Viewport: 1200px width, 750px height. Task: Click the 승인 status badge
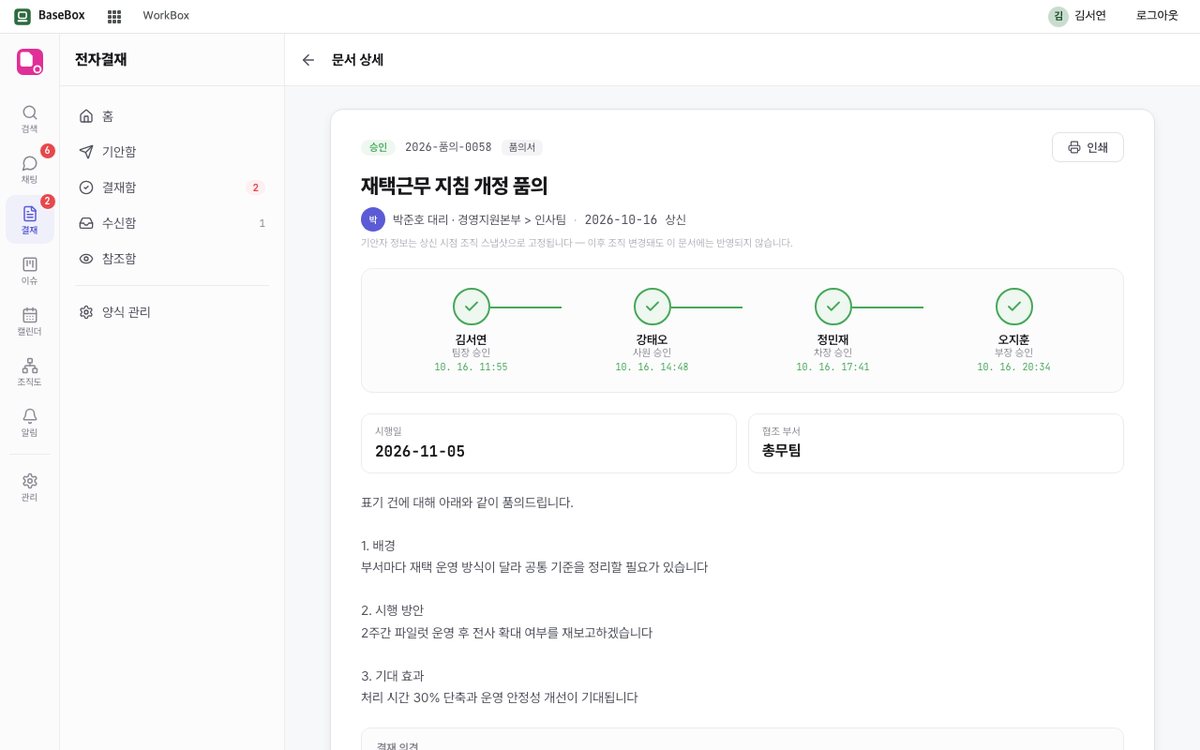[x=378, y=147]
